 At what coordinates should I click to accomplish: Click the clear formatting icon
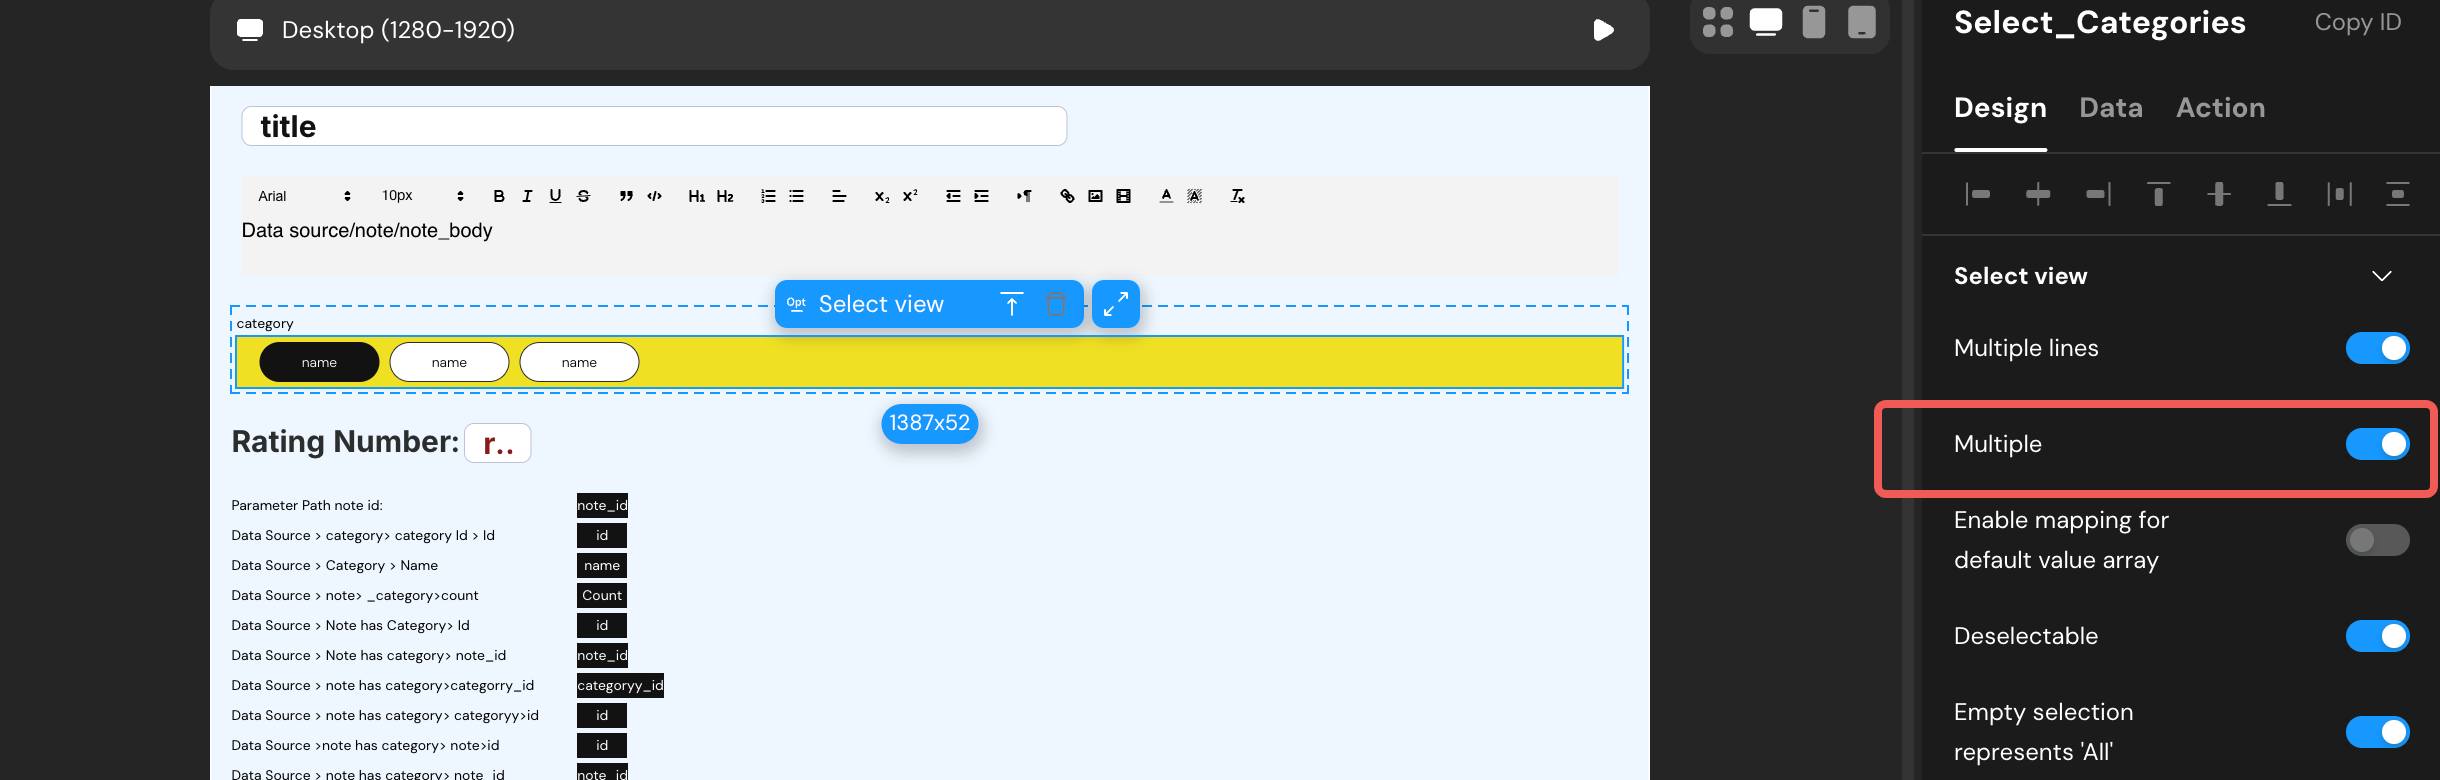[x=1237, y=196]
